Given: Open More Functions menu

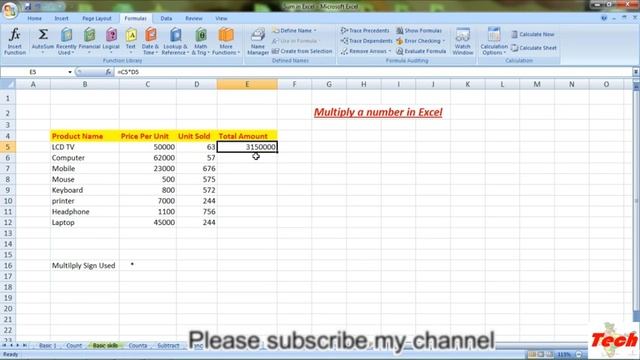Looking at the screenshot, I should (226, 41).
